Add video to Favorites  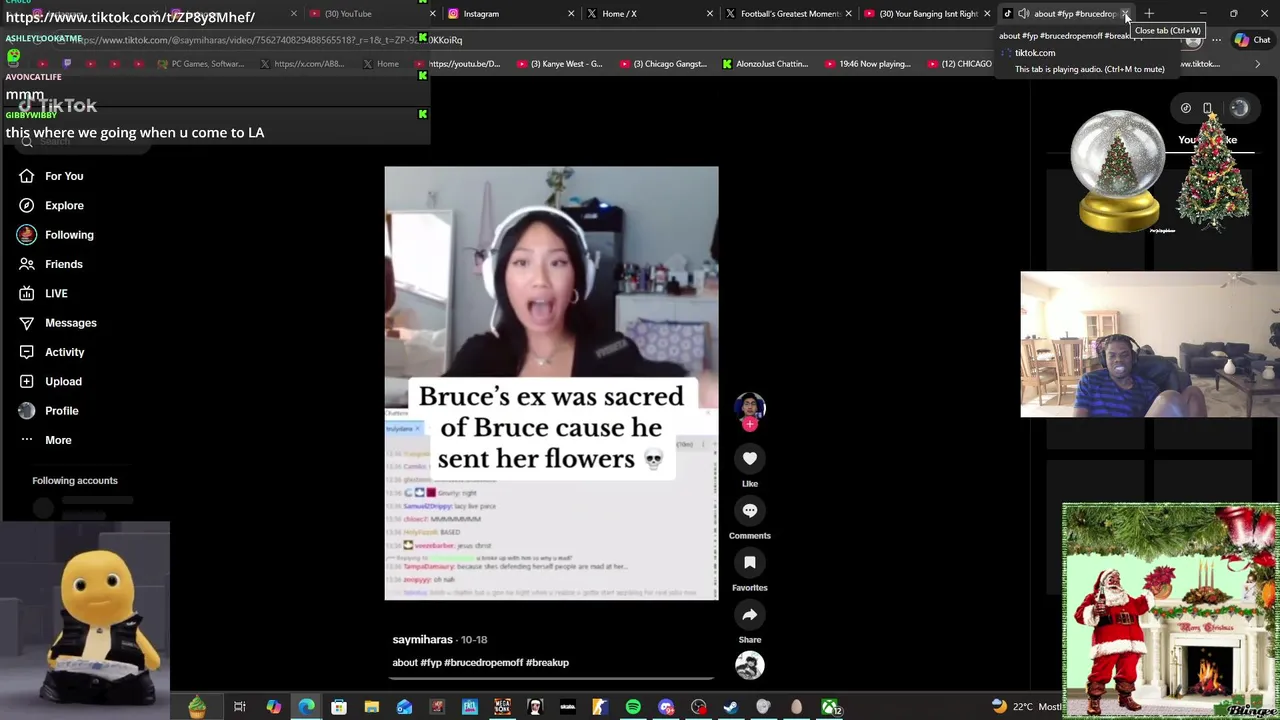point(750,562)
